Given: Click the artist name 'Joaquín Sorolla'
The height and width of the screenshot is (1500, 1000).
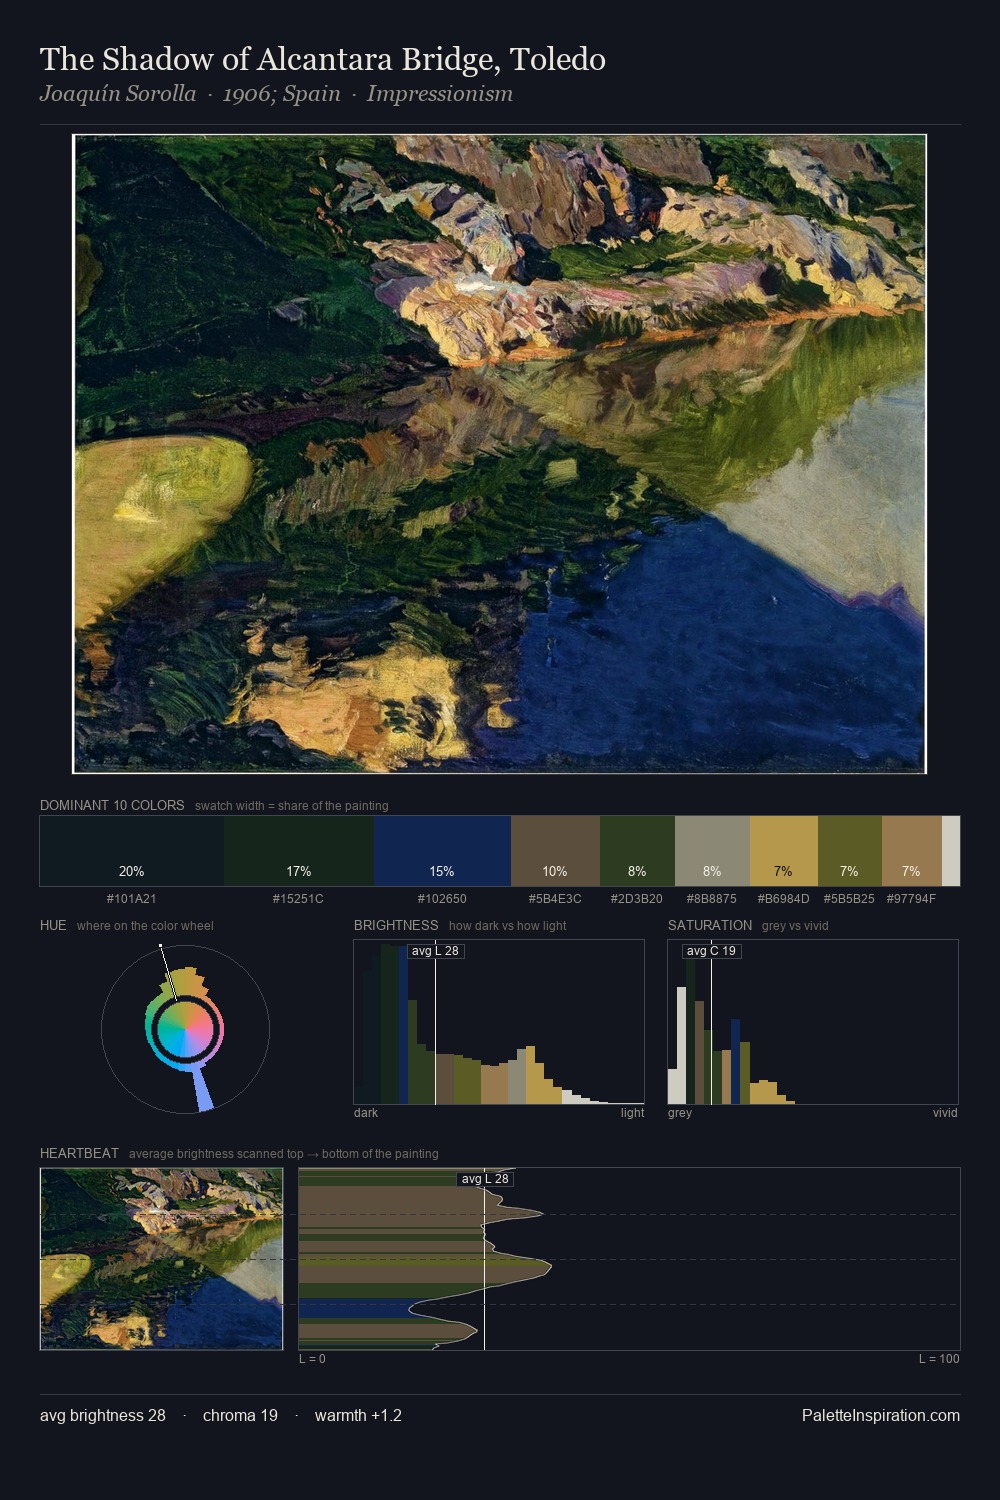Looking at the screenshot, I should point(118,94).
